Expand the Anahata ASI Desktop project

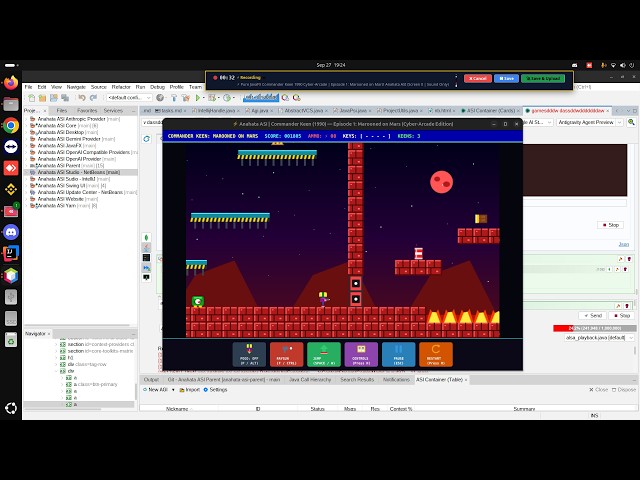(x=27, y=132)
